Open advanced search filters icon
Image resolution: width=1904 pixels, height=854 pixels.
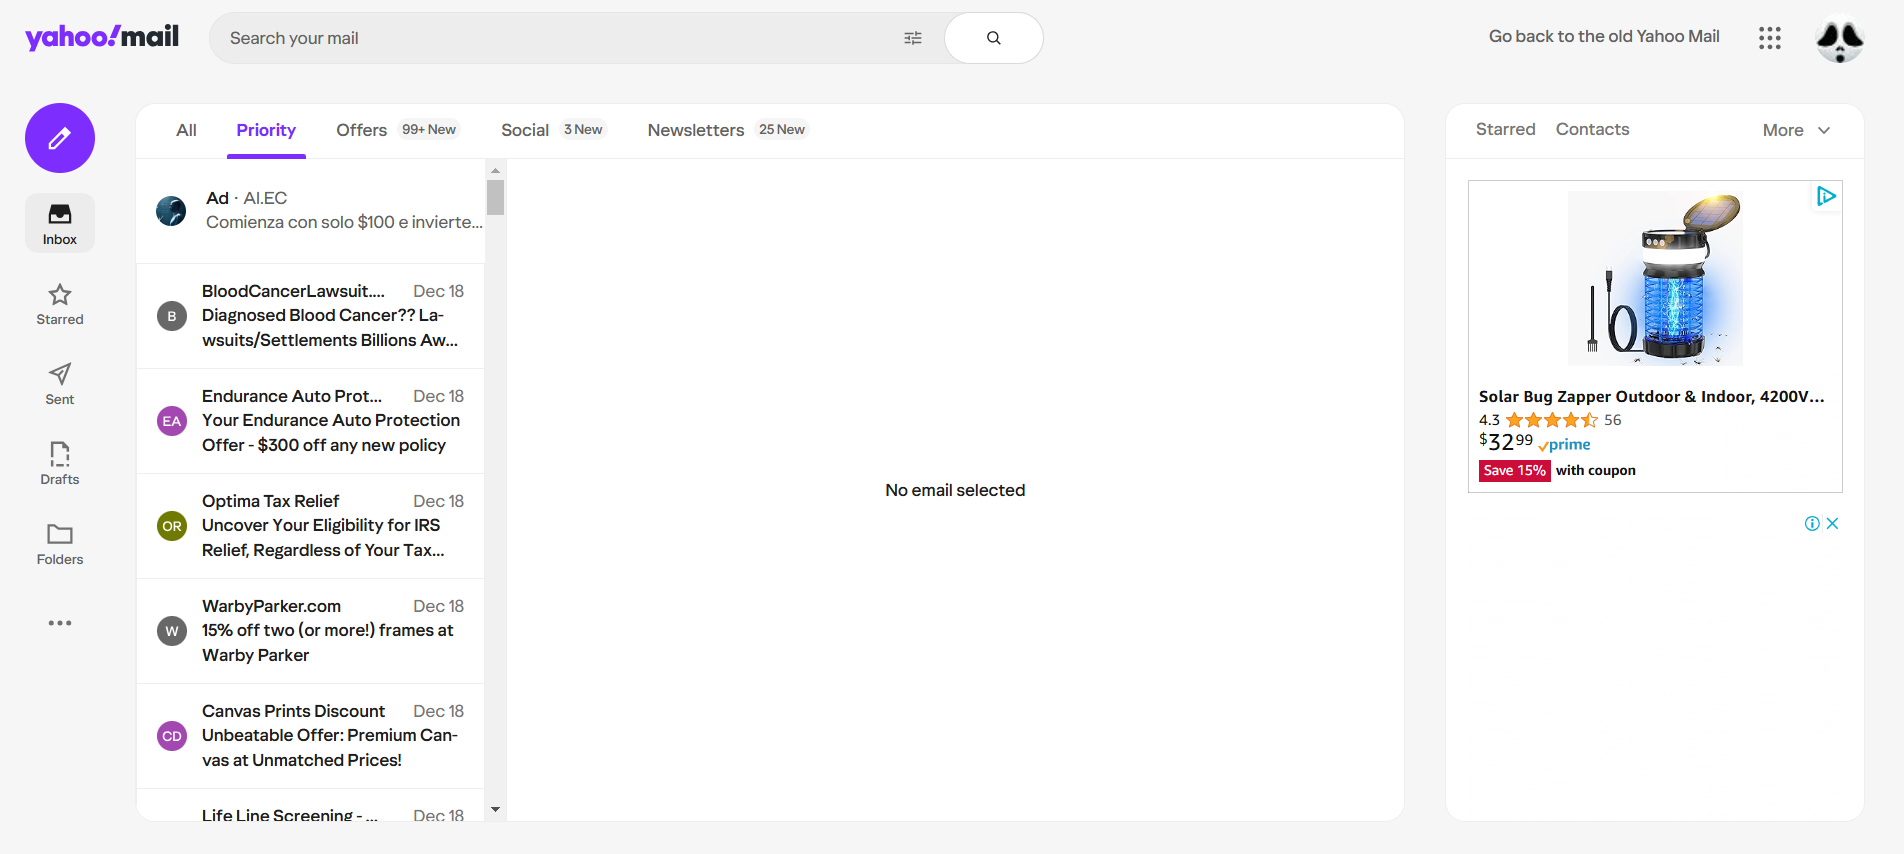click(912, 38)
